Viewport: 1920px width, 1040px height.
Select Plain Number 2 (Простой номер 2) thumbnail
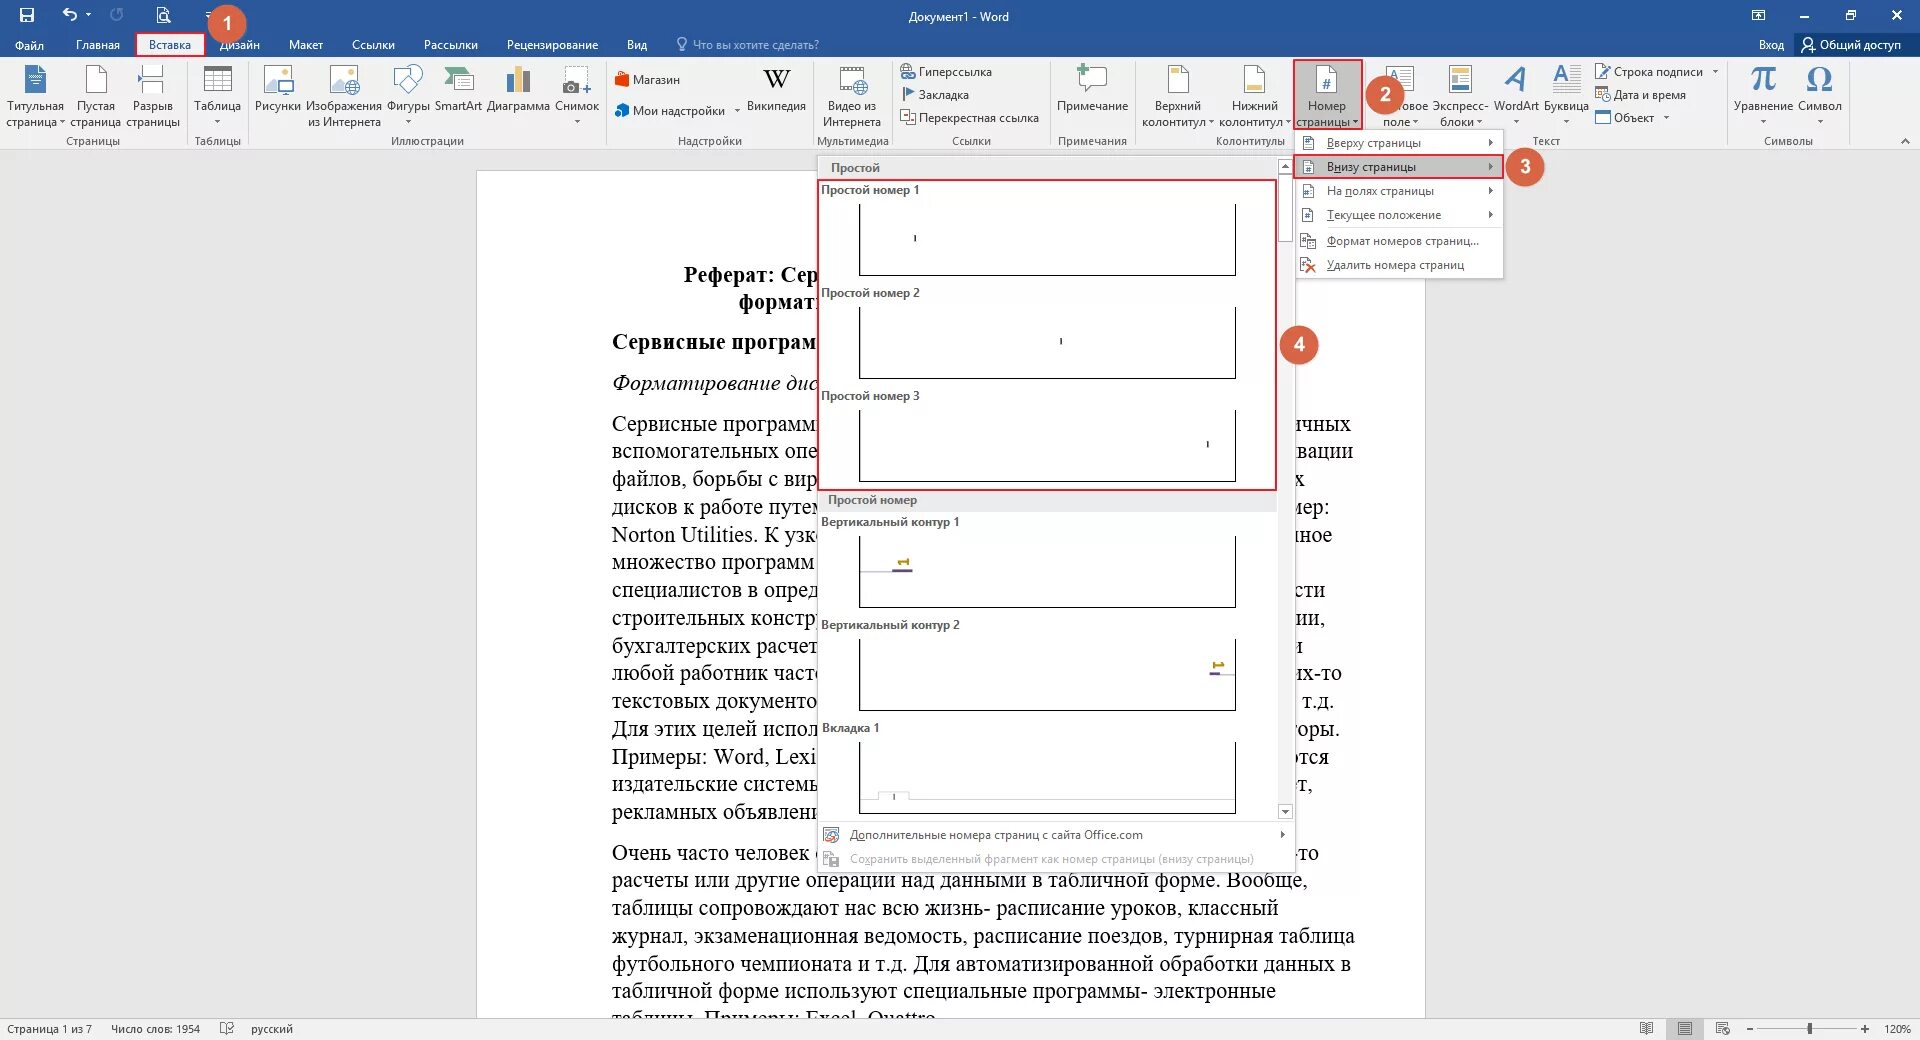click(1047, 342)
